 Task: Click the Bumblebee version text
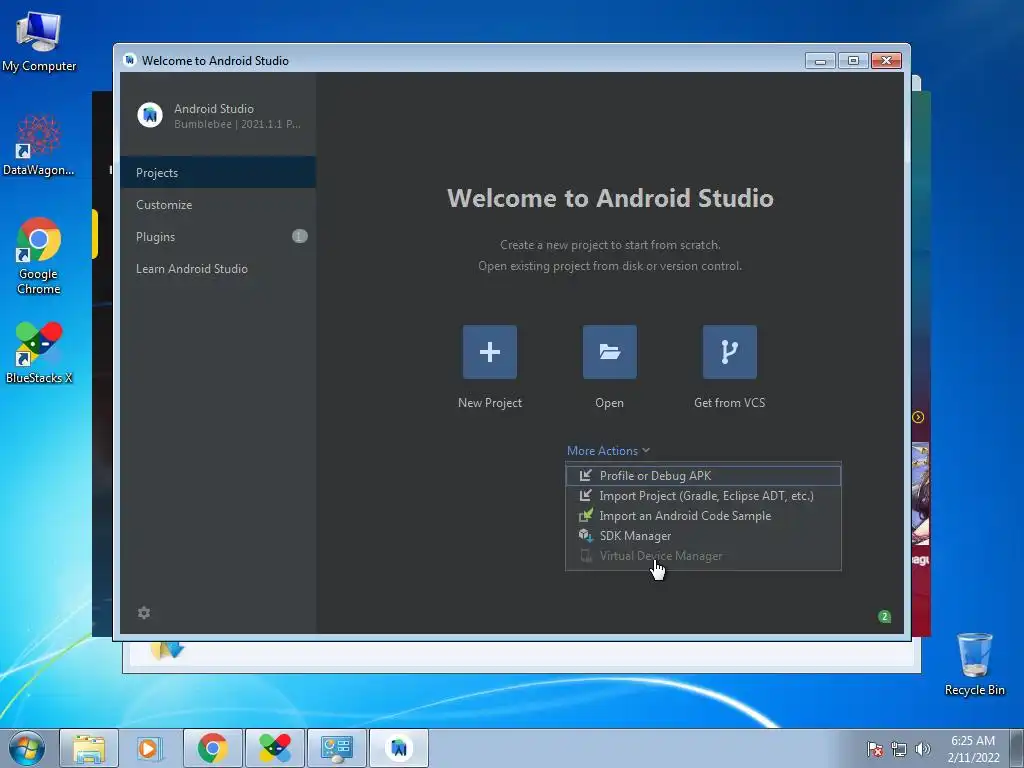pos(237,124)
